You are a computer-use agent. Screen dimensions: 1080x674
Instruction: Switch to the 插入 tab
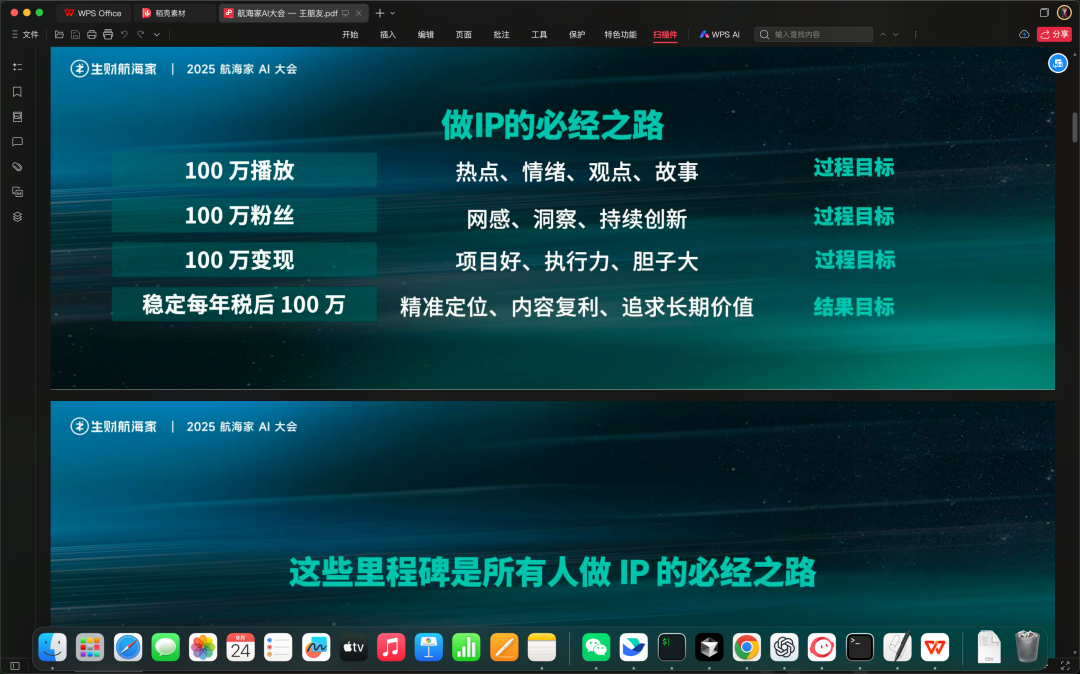(388, 34)
